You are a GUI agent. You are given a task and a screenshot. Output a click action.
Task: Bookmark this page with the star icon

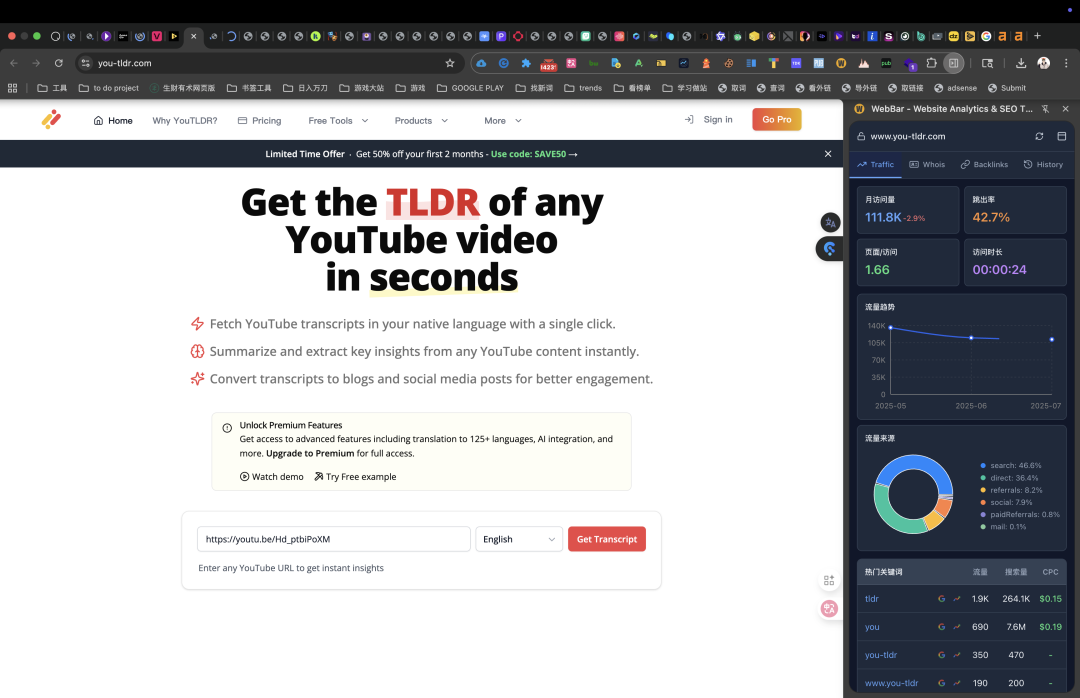coord(450,63)
